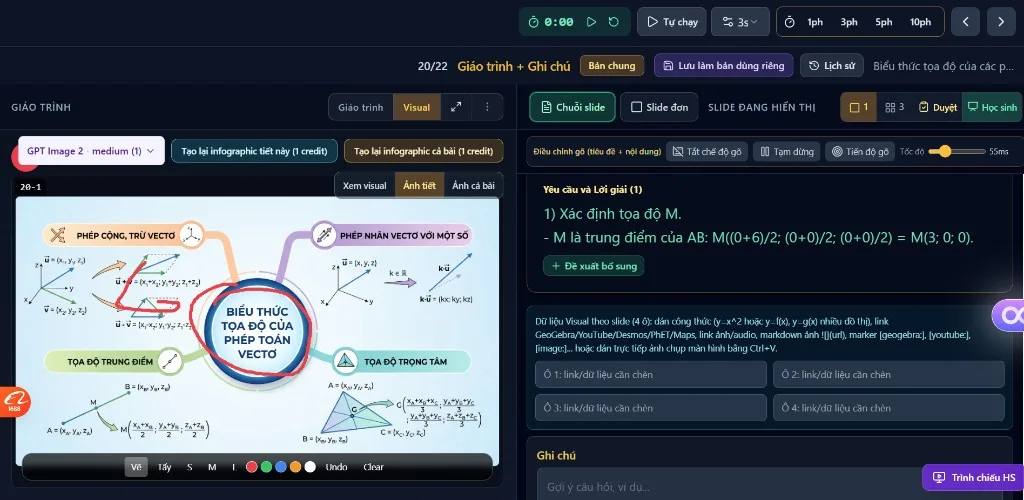Screen dimensions: 1024x500
Task: Click Lưu làm bản dùng riêng button
Action: click(x=724, y=65)
